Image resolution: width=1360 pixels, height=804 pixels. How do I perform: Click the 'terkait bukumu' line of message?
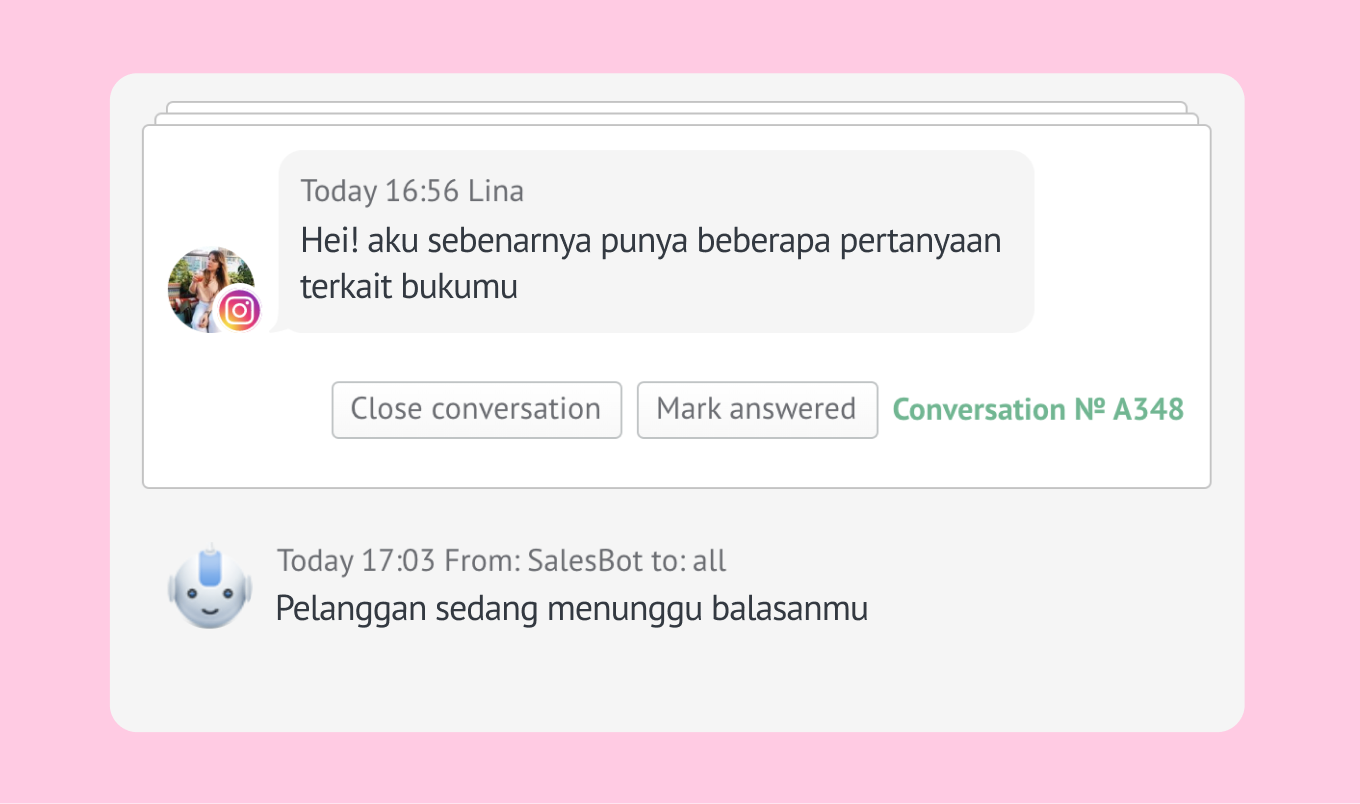(409, 287)
